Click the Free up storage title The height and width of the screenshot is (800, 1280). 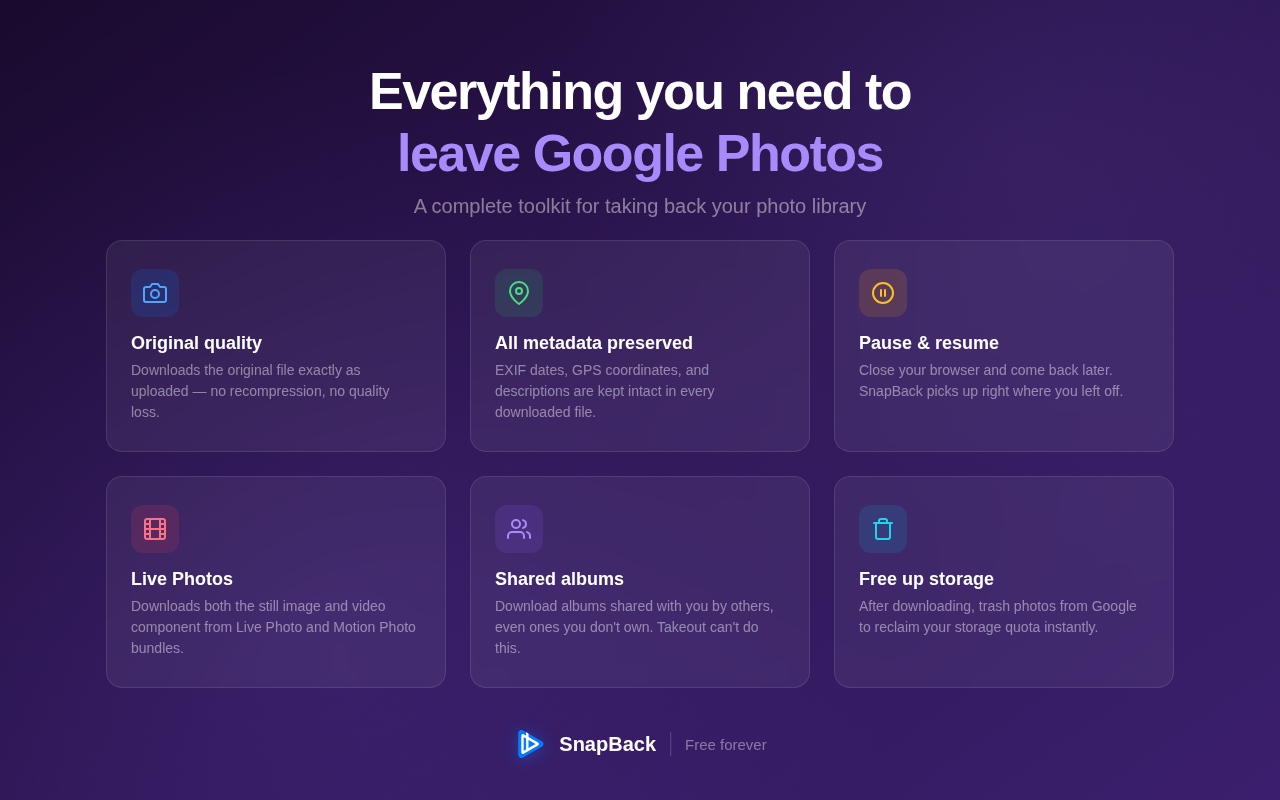pyautogui.click(x=926, y=579)
